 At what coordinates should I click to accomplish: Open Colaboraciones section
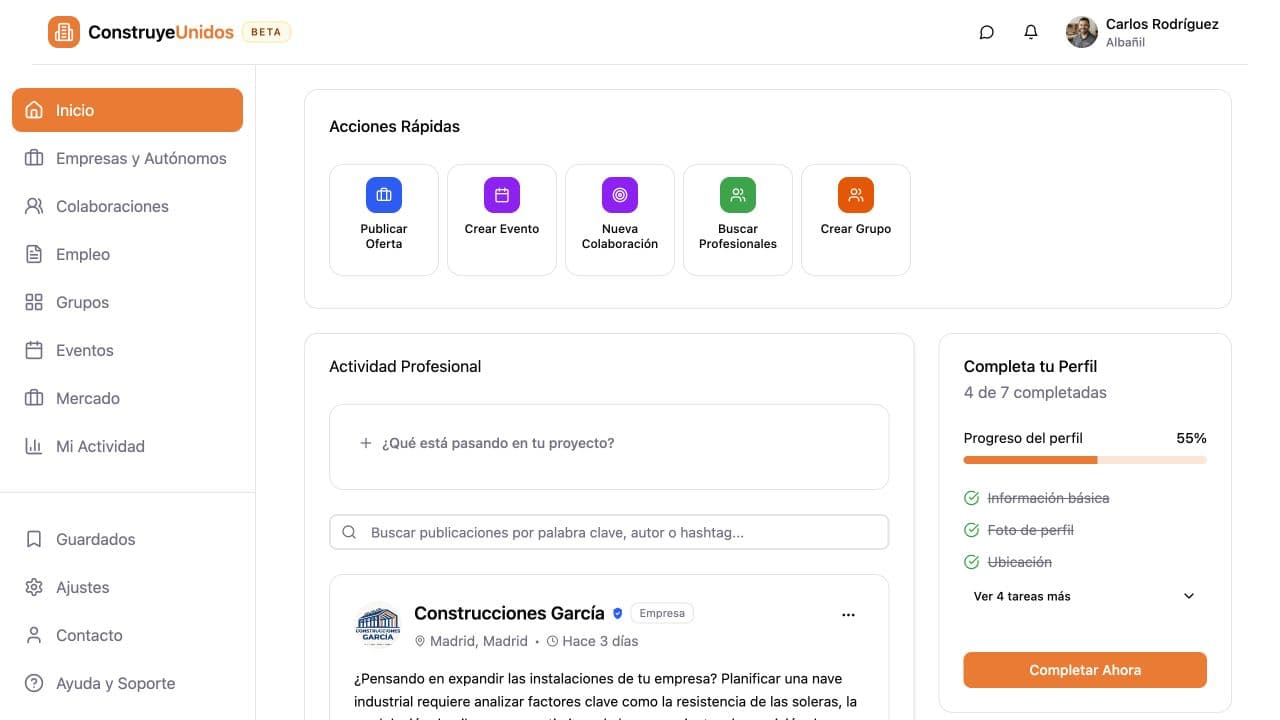[127, 206]
